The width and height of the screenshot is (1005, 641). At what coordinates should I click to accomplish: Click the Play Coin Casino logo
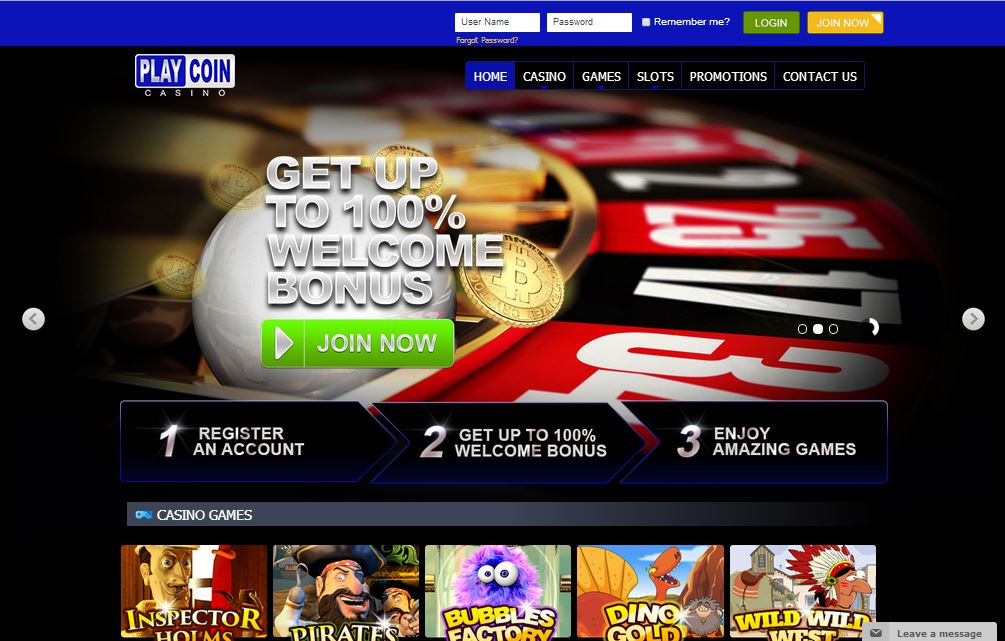pos(185,76)
